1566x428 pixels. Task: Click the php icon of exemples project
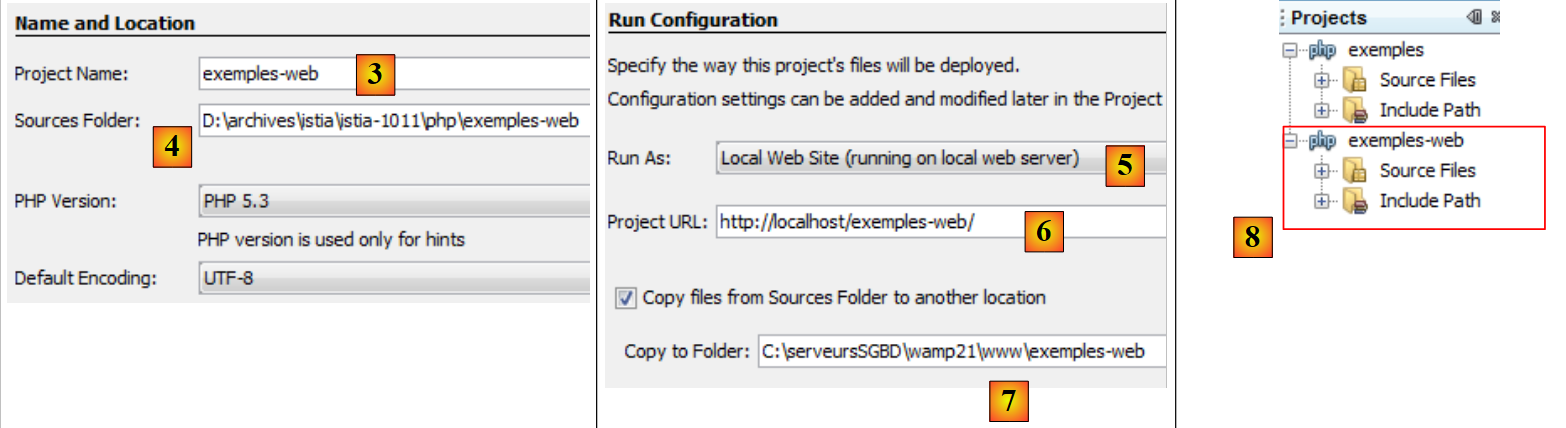coord(1322,50)
